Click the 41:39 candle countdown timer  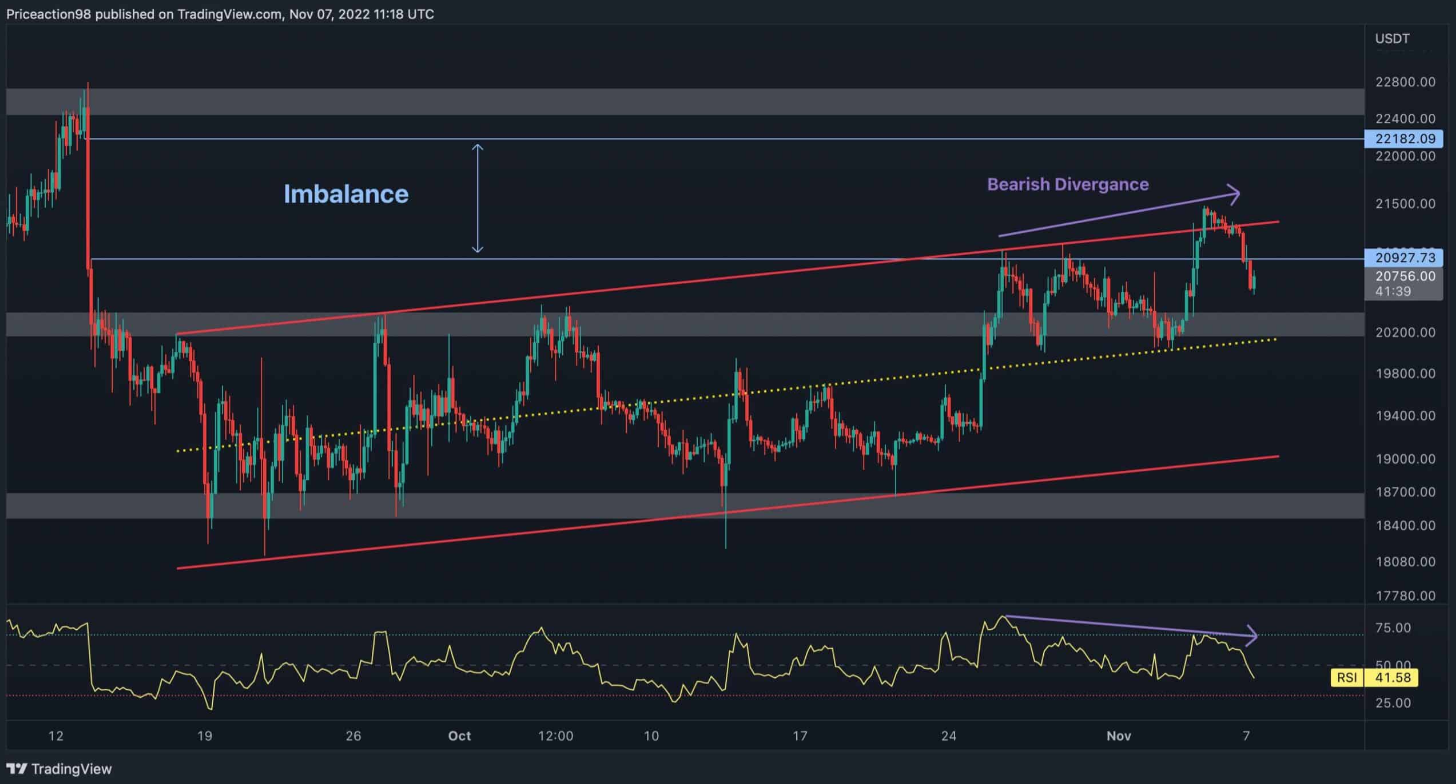point(1393,292)
